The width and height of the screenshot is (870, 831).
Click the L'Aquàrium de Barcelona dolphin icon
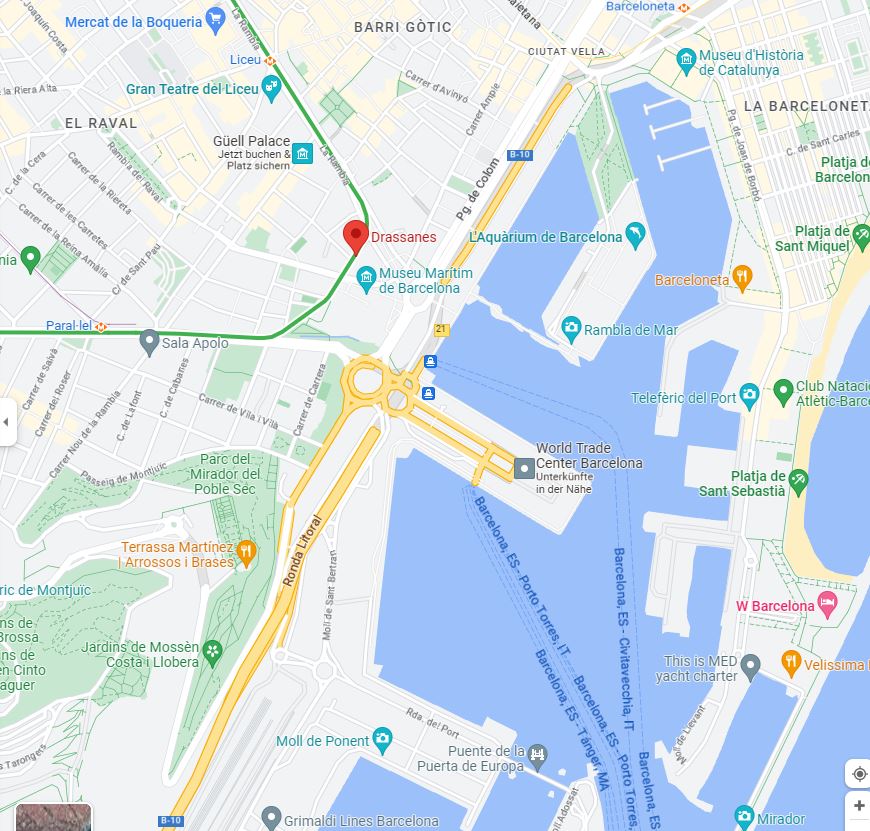click(635, 236)
